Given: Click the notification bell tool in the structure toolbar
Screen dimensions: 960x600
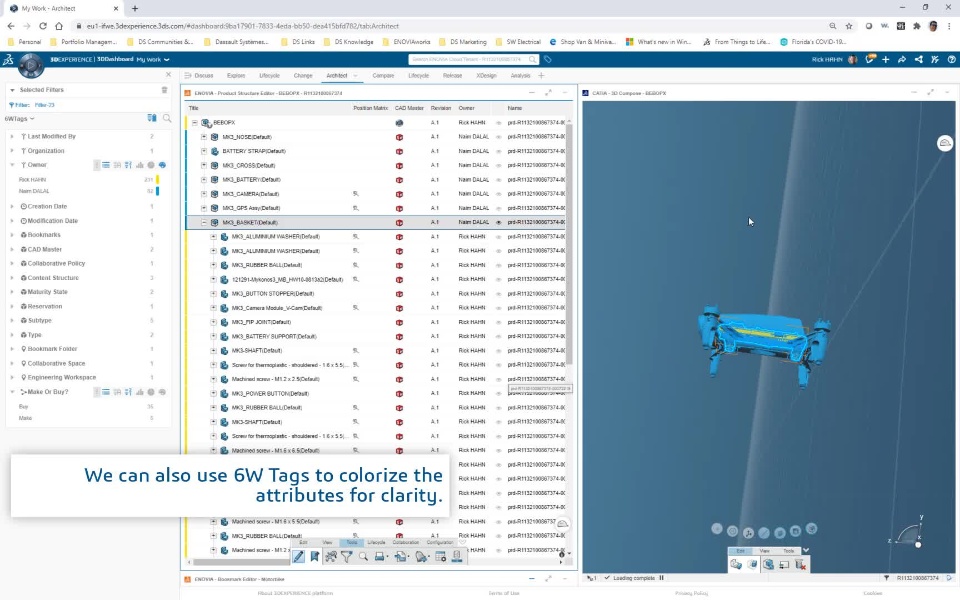Looking at the screenshot, I should pos(421,557).
